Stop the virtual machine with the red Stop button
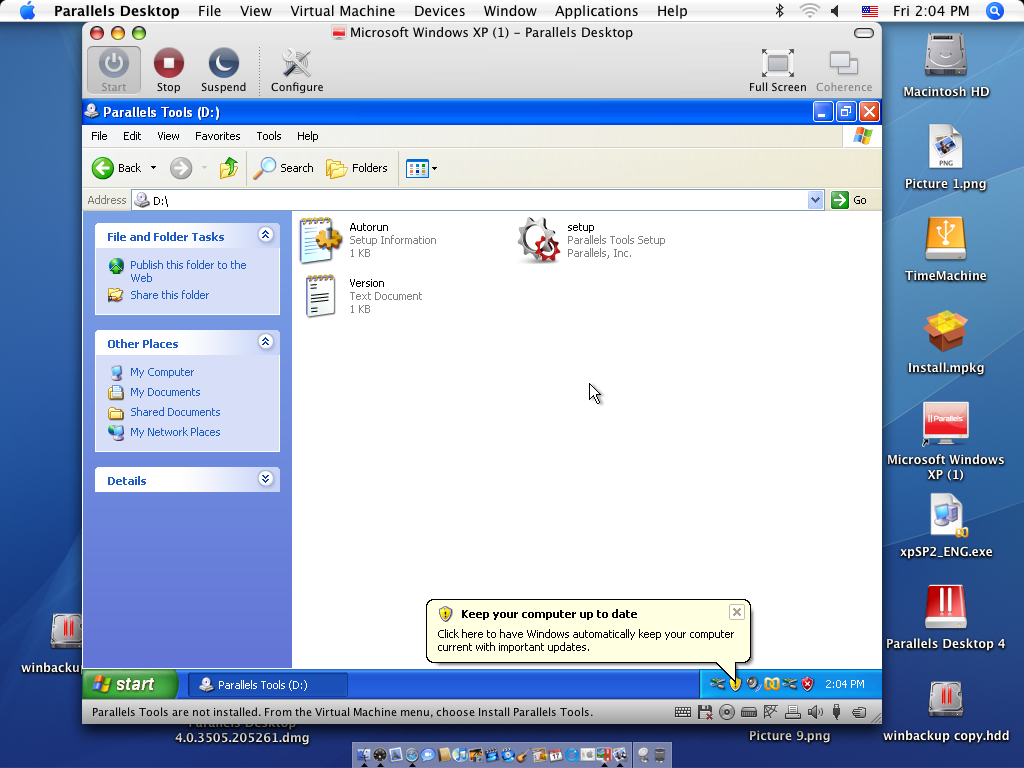This screenshot has width=1024, height=768. coord(168,70)
